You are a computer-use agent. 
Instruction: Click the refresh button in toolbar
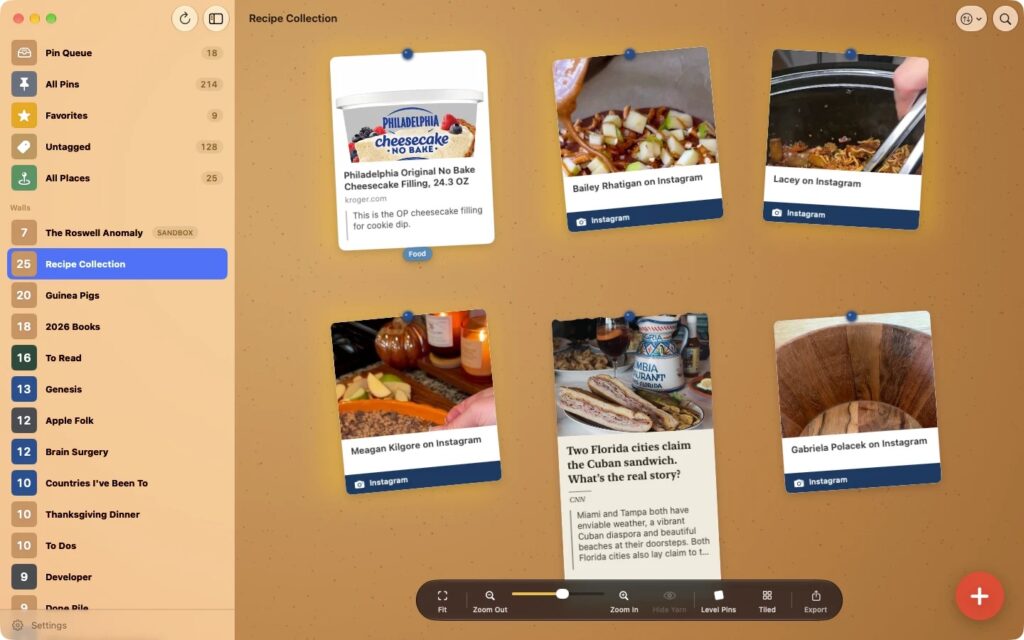185,18
